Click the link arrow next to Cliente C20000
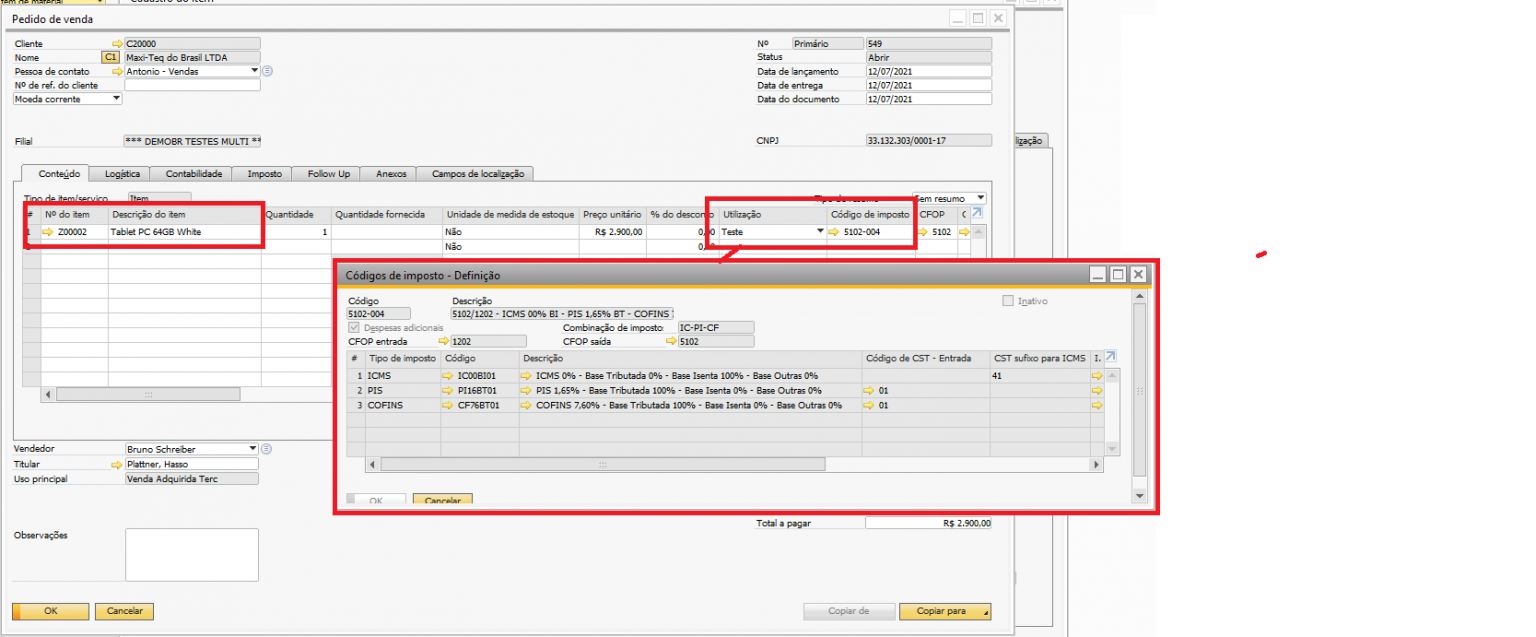The width and height of the screenshot is (1536, 637). [x=117, y=44]
